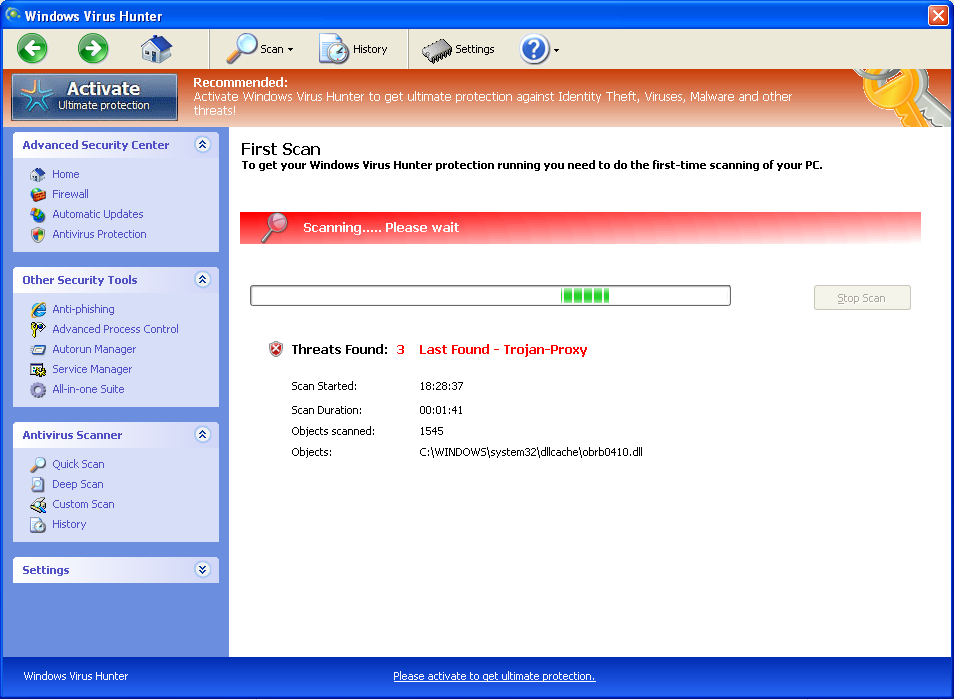Launch the Anti-phishing tool
The width and height of the screenshot is (954, 700).
[83, 309]
